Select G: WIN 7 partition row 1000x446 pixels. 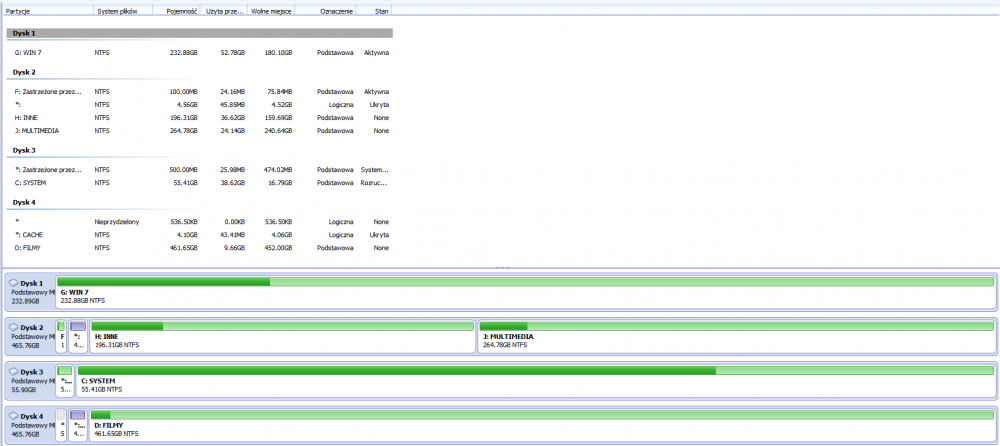[200, 52]
